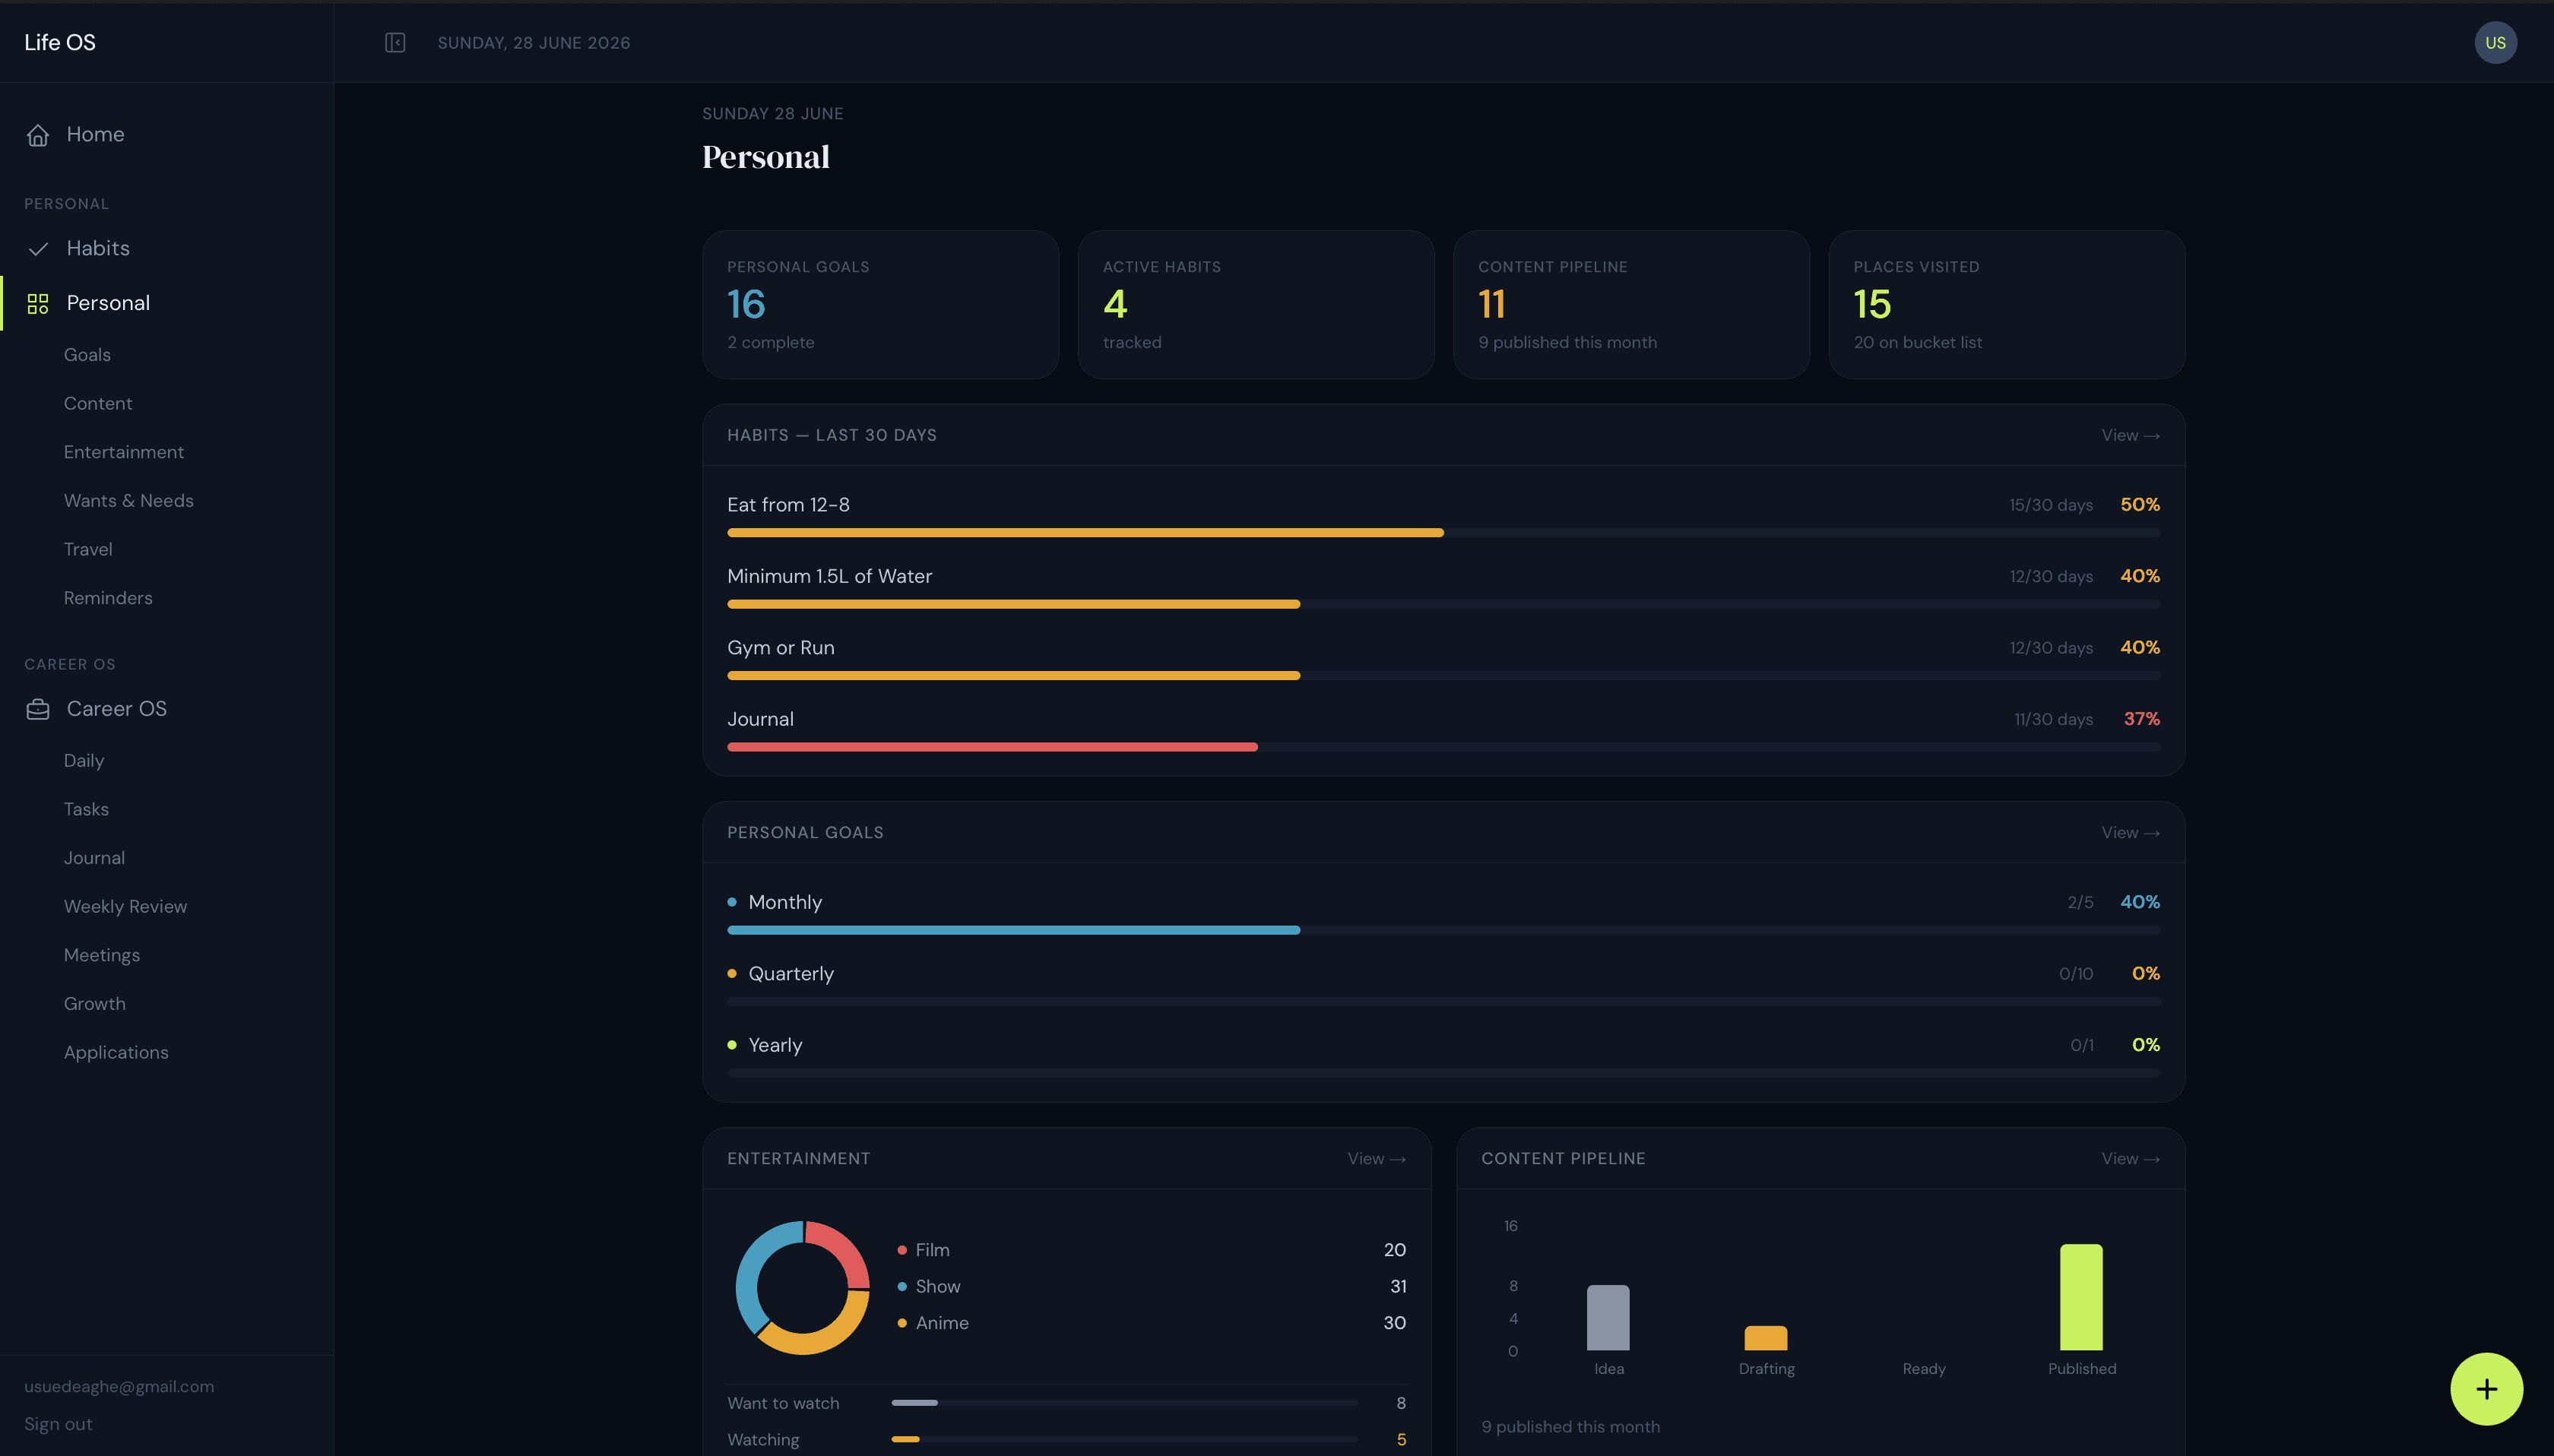View all habits from last 30 days
The image size is (2554, 1456).
[x=2130, y=435]
